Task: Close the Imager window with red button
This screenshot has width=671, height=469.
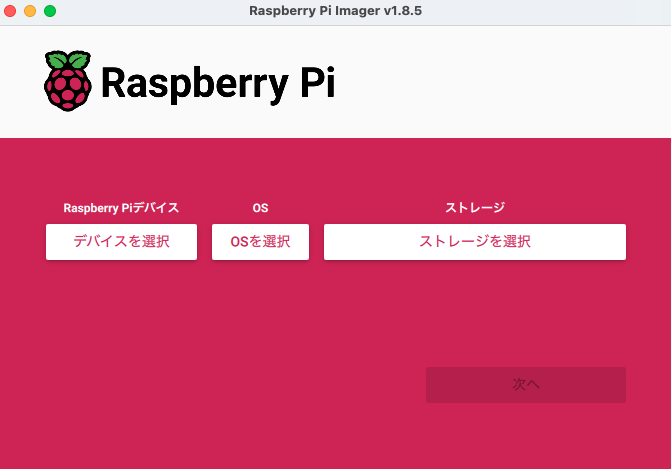Action: tap(11, 10)
